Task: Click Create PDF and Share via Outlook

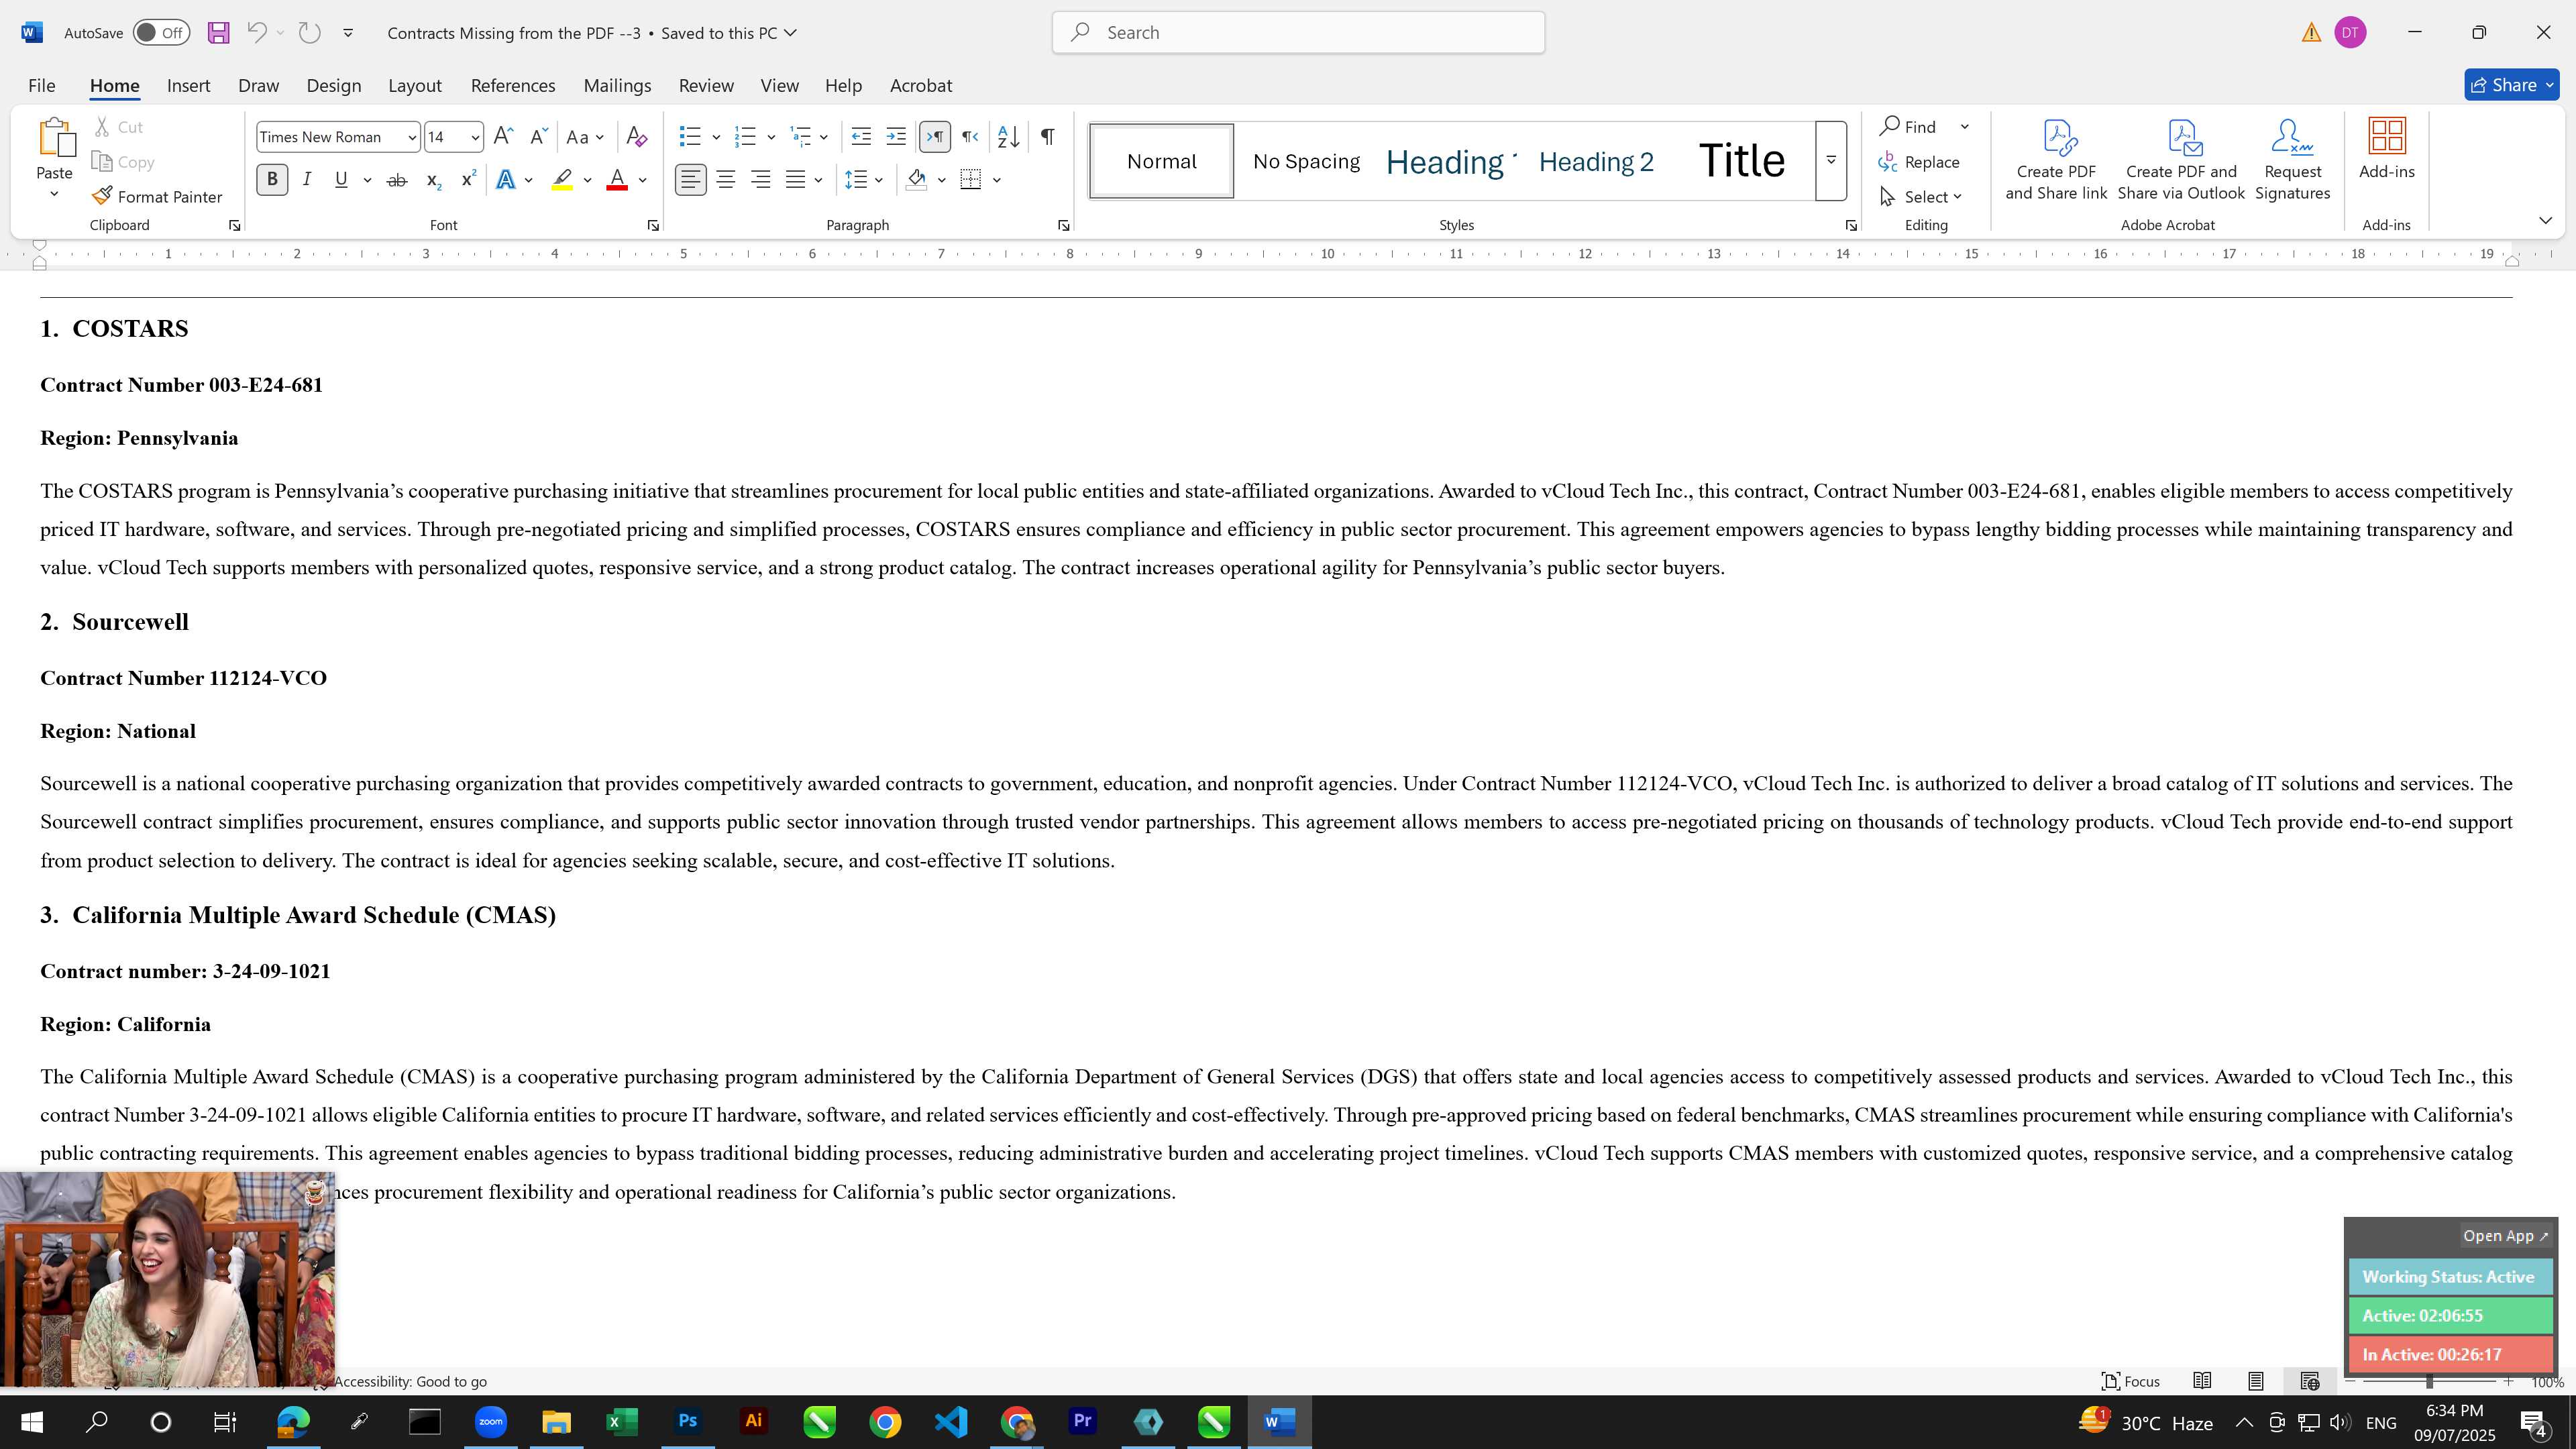Action: (2181, 160)
